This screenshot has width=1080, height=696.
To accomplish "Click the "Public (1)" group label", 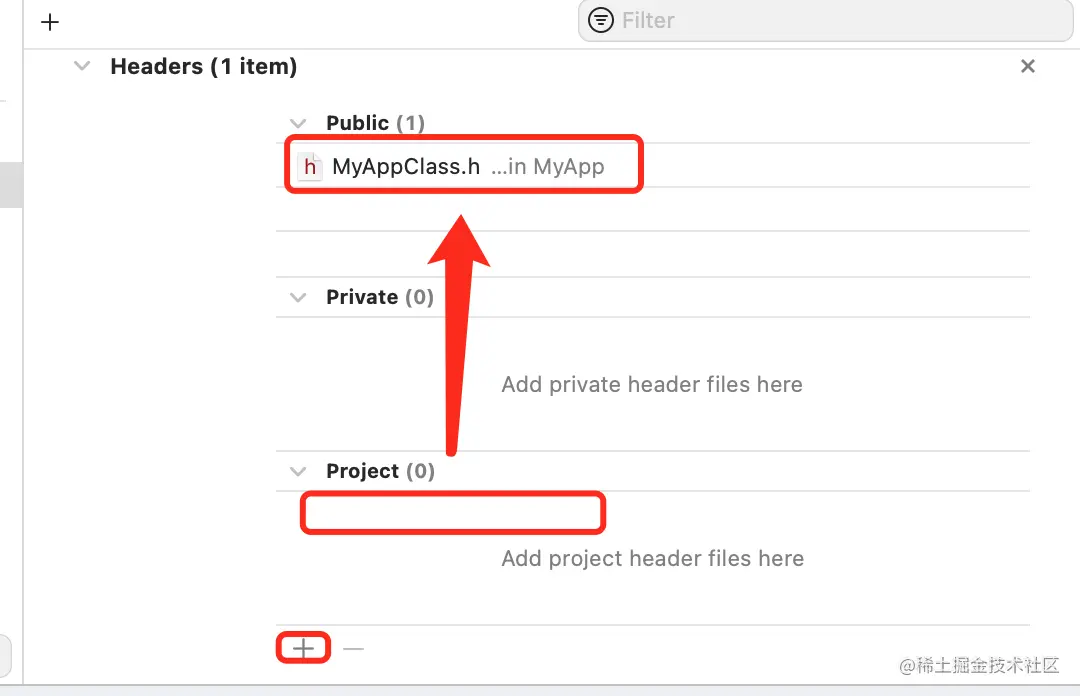I will (x=375, y=123).
